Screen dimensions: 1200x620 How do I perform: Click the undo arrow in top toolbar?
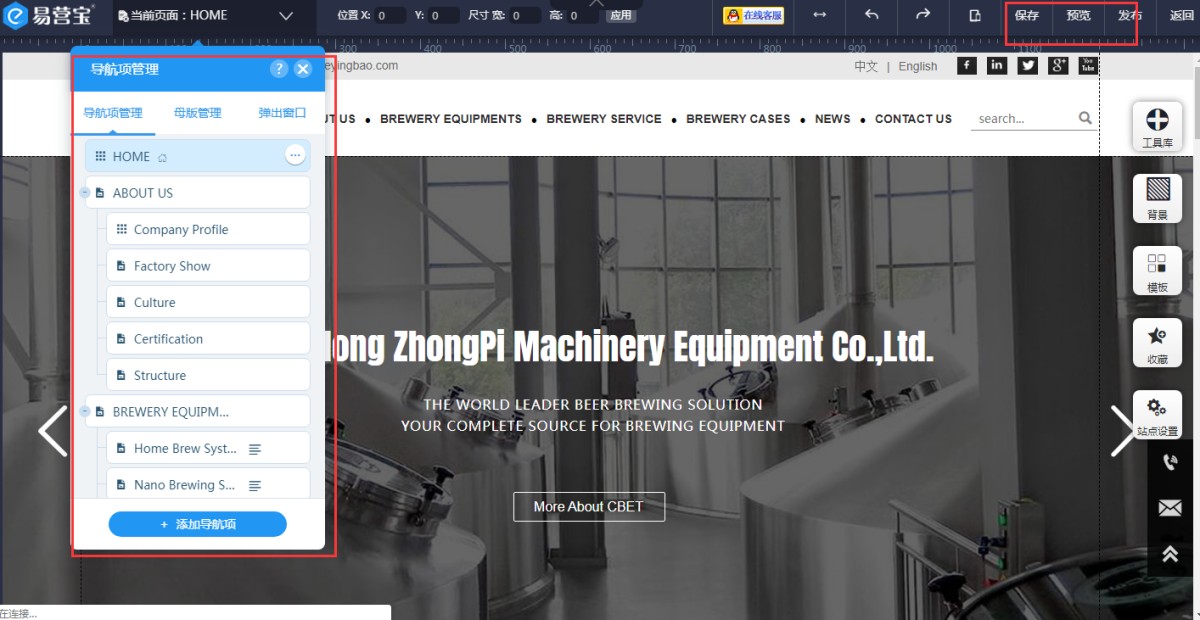pyautogui.click(x=871, y=15)
